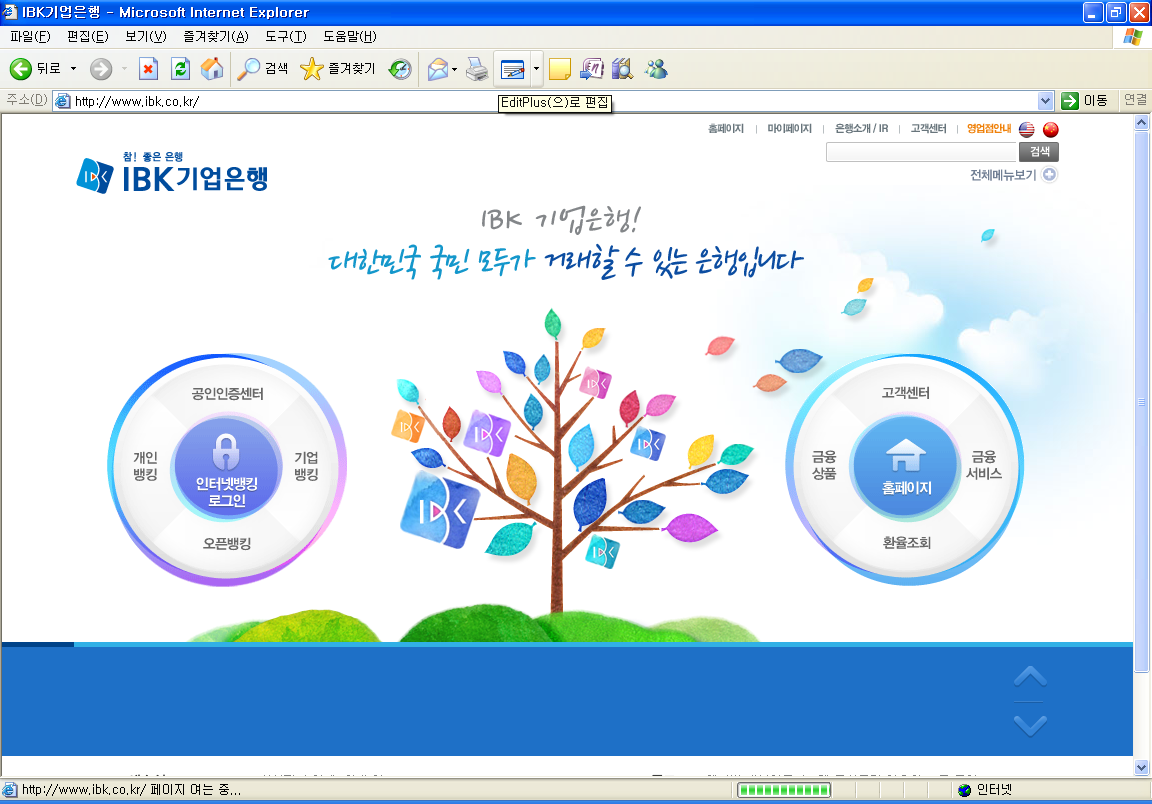Click the scrollbar up arrow

(x=1141, y=123)
